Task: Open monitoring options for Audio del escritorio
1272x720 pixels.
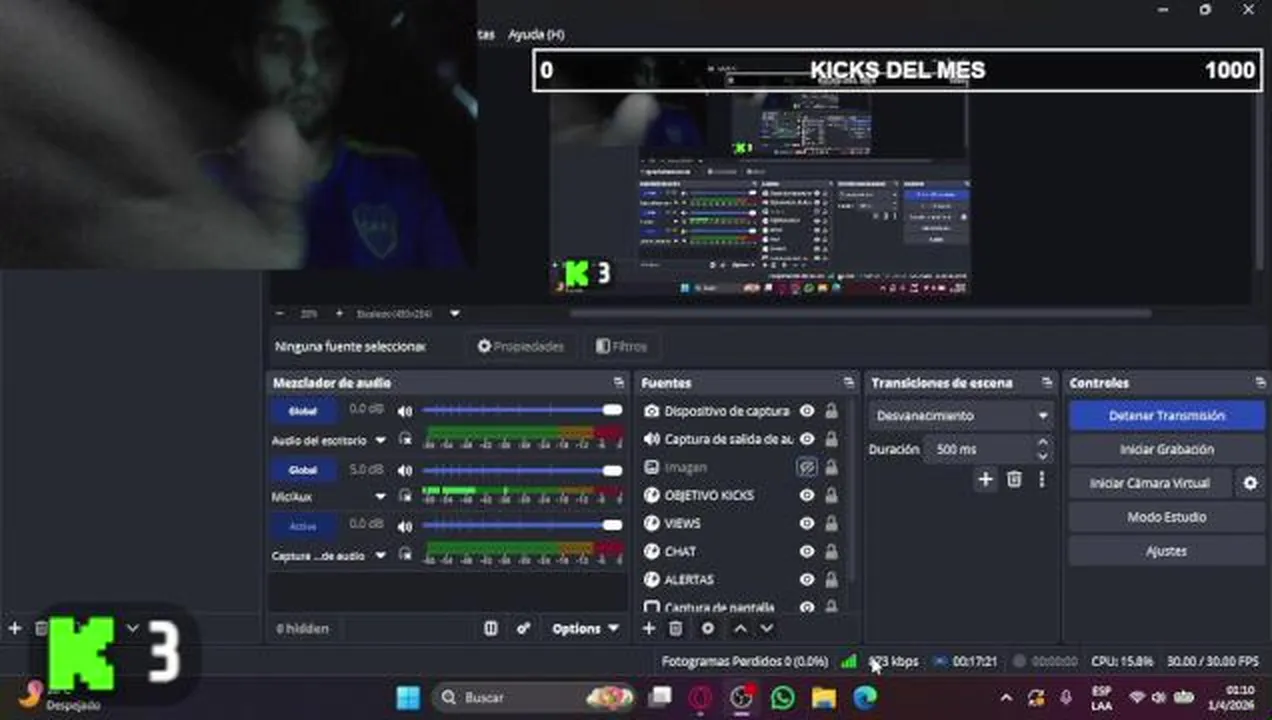Action: pos(405,439)
